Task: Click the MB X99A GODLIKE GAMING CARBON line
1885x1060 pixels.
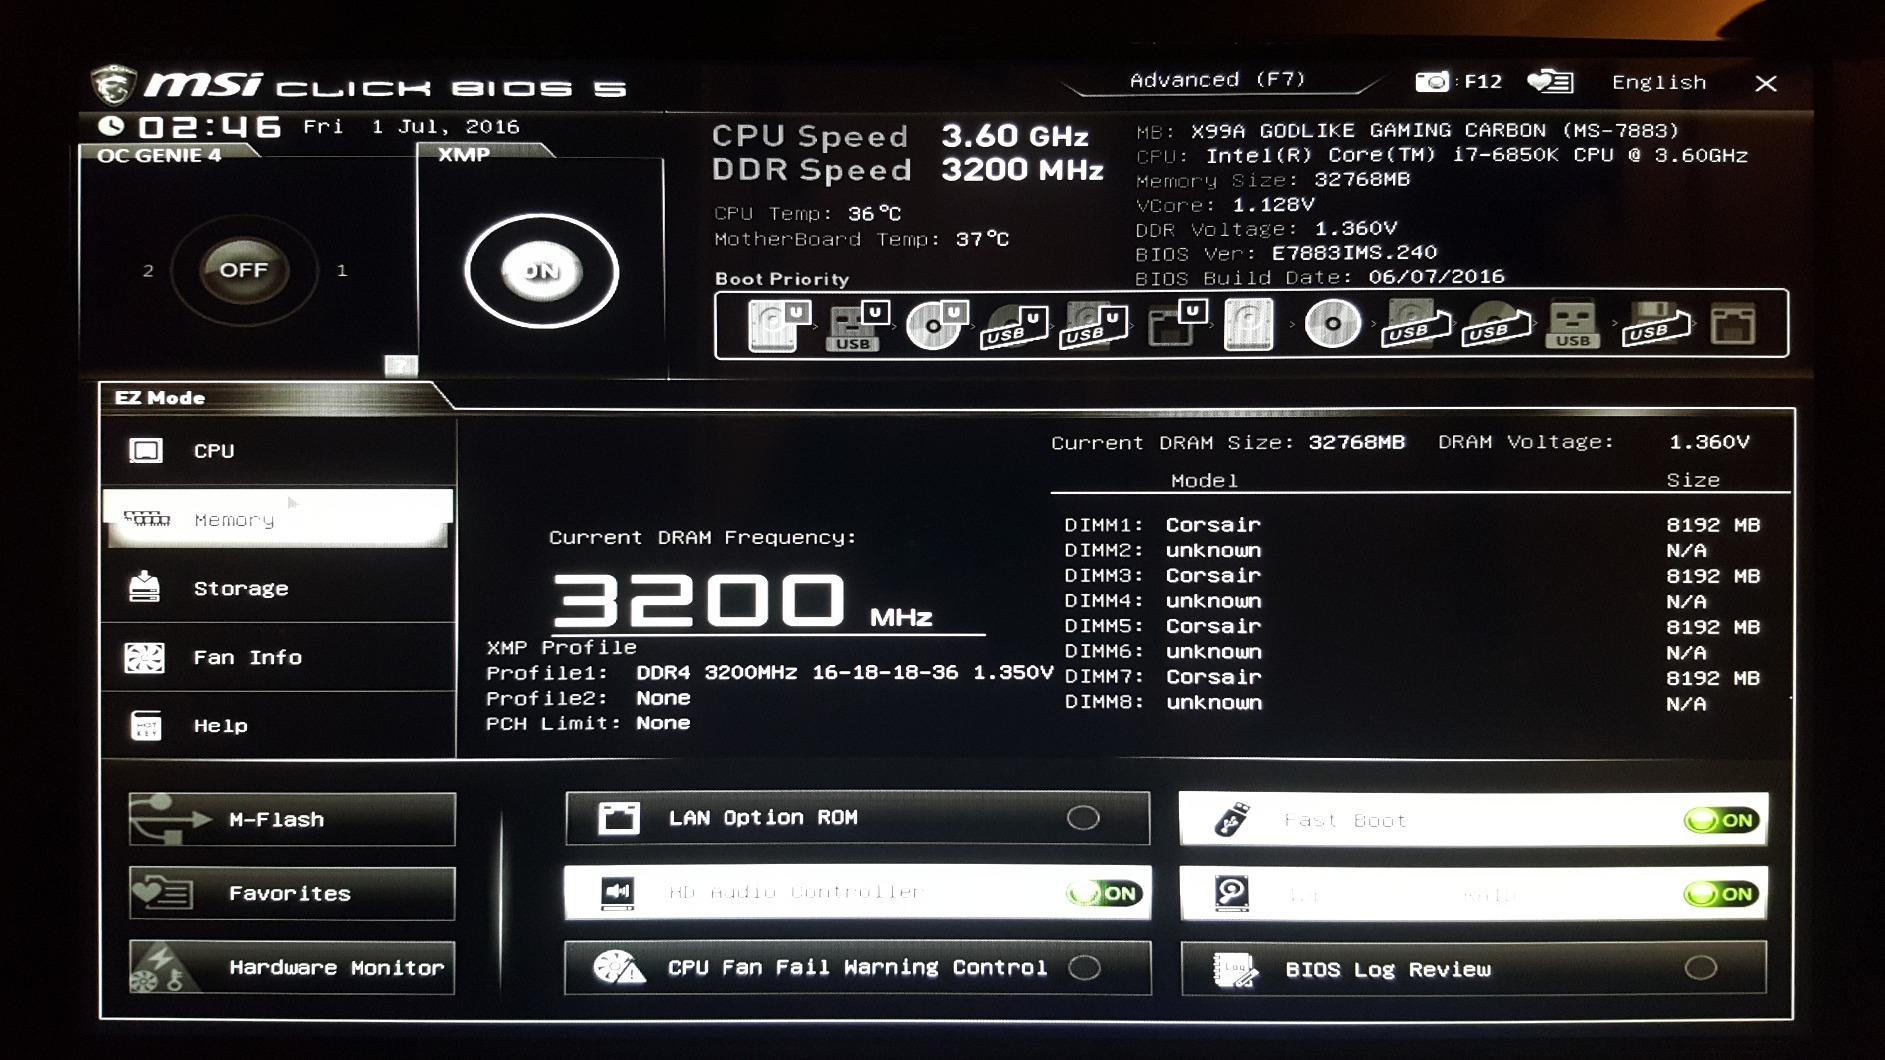Action: pyautogui.click(x=1408, y=131)
